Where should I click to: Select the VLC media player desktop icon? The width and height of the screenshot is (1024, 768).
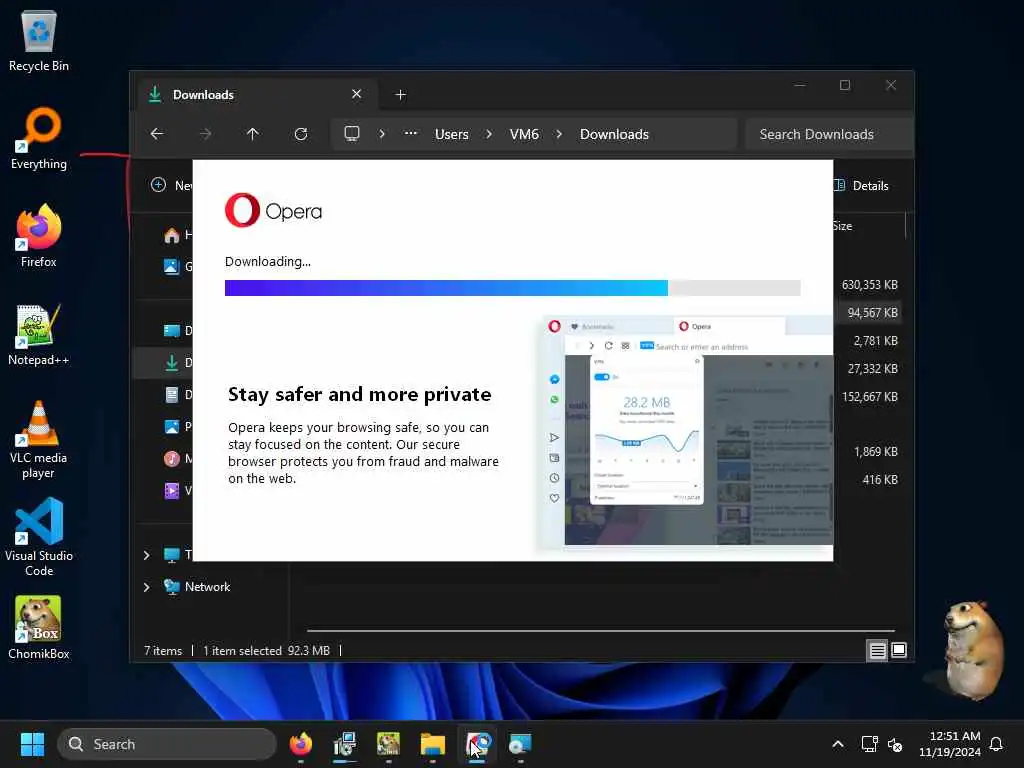point(39,439)
